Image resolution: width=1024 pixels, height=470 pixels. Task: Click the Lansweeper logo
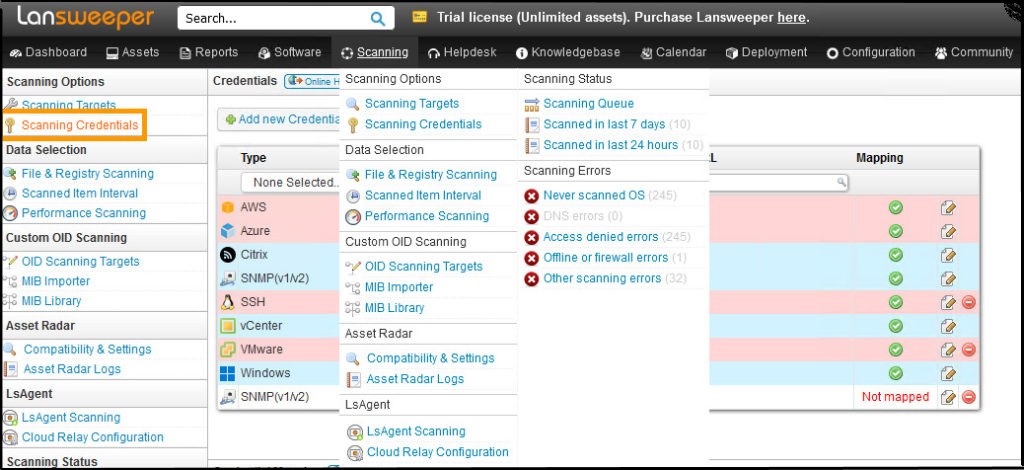tap(84, 18)
